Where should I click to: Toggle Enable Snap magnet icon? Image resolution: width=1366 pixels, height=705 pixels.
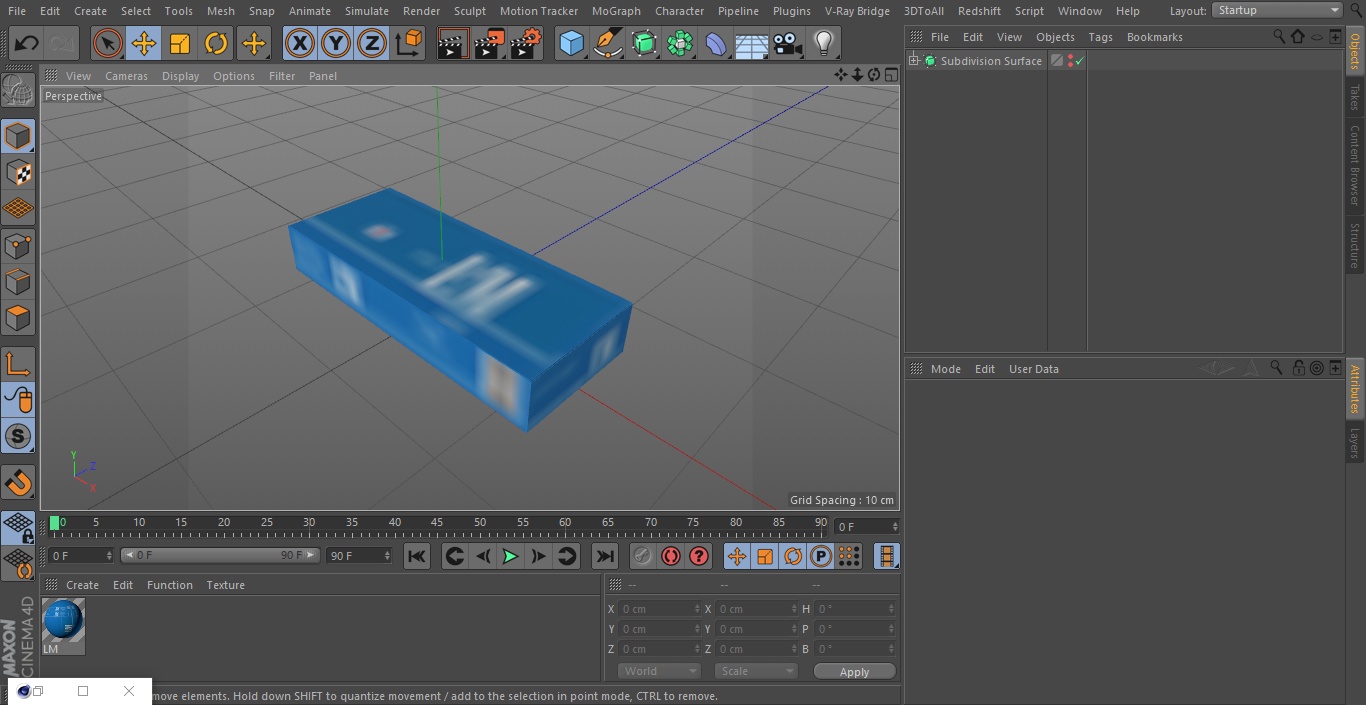[18, 484]
